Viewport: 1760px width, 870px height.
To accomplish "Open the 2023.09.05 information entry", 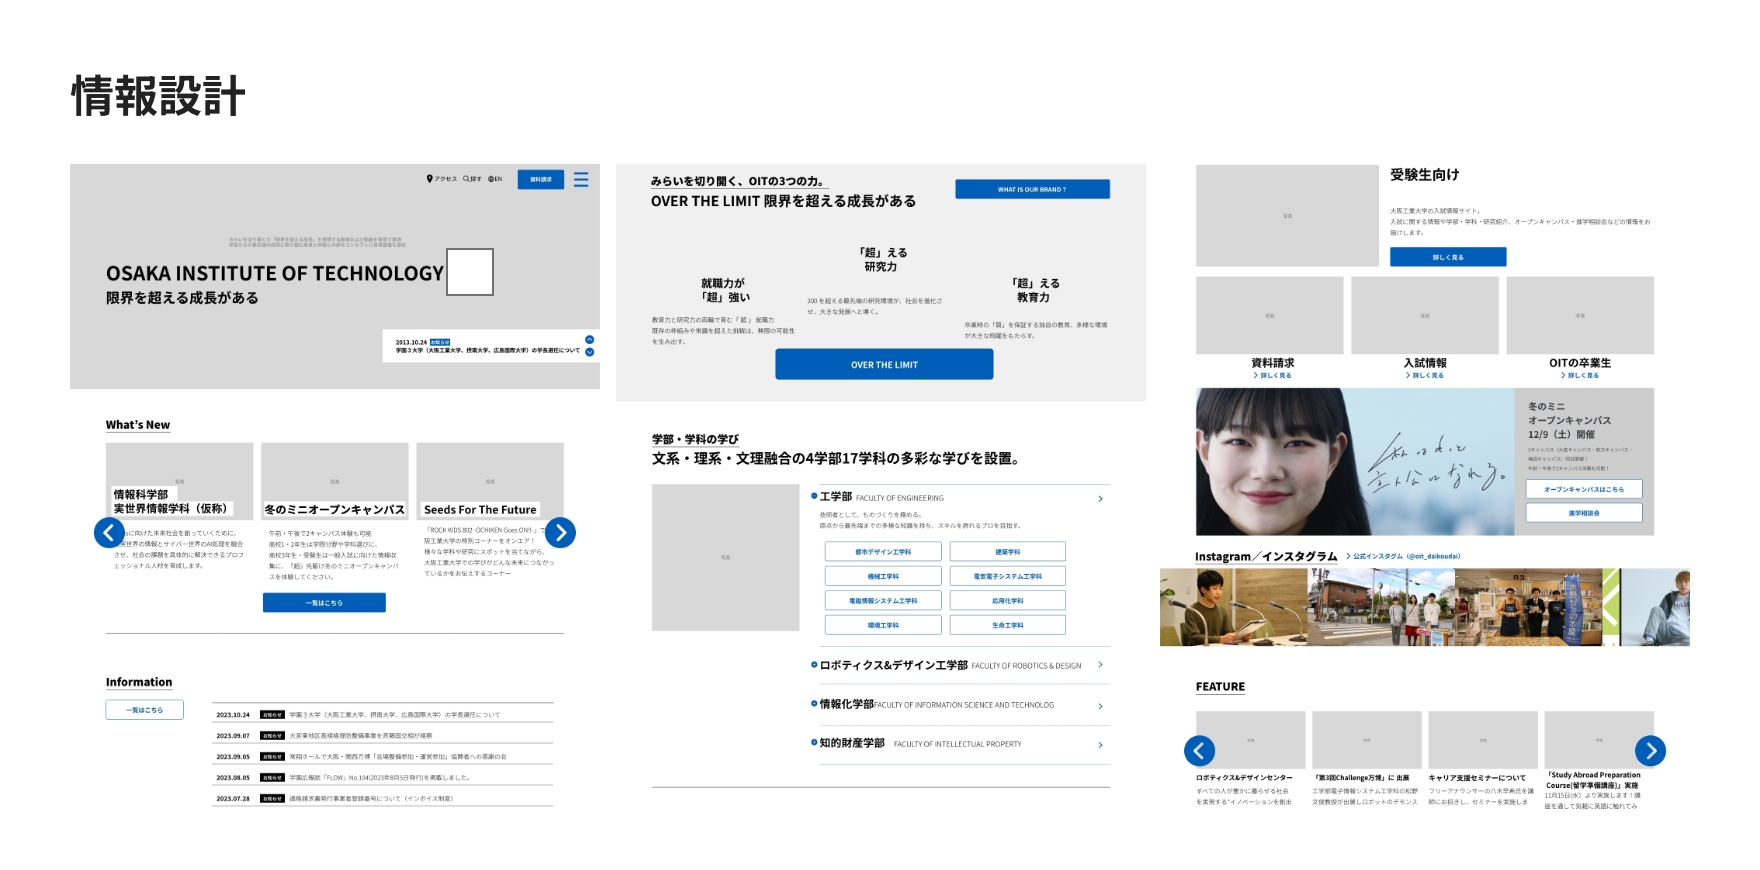I will [x=383, y=757].
